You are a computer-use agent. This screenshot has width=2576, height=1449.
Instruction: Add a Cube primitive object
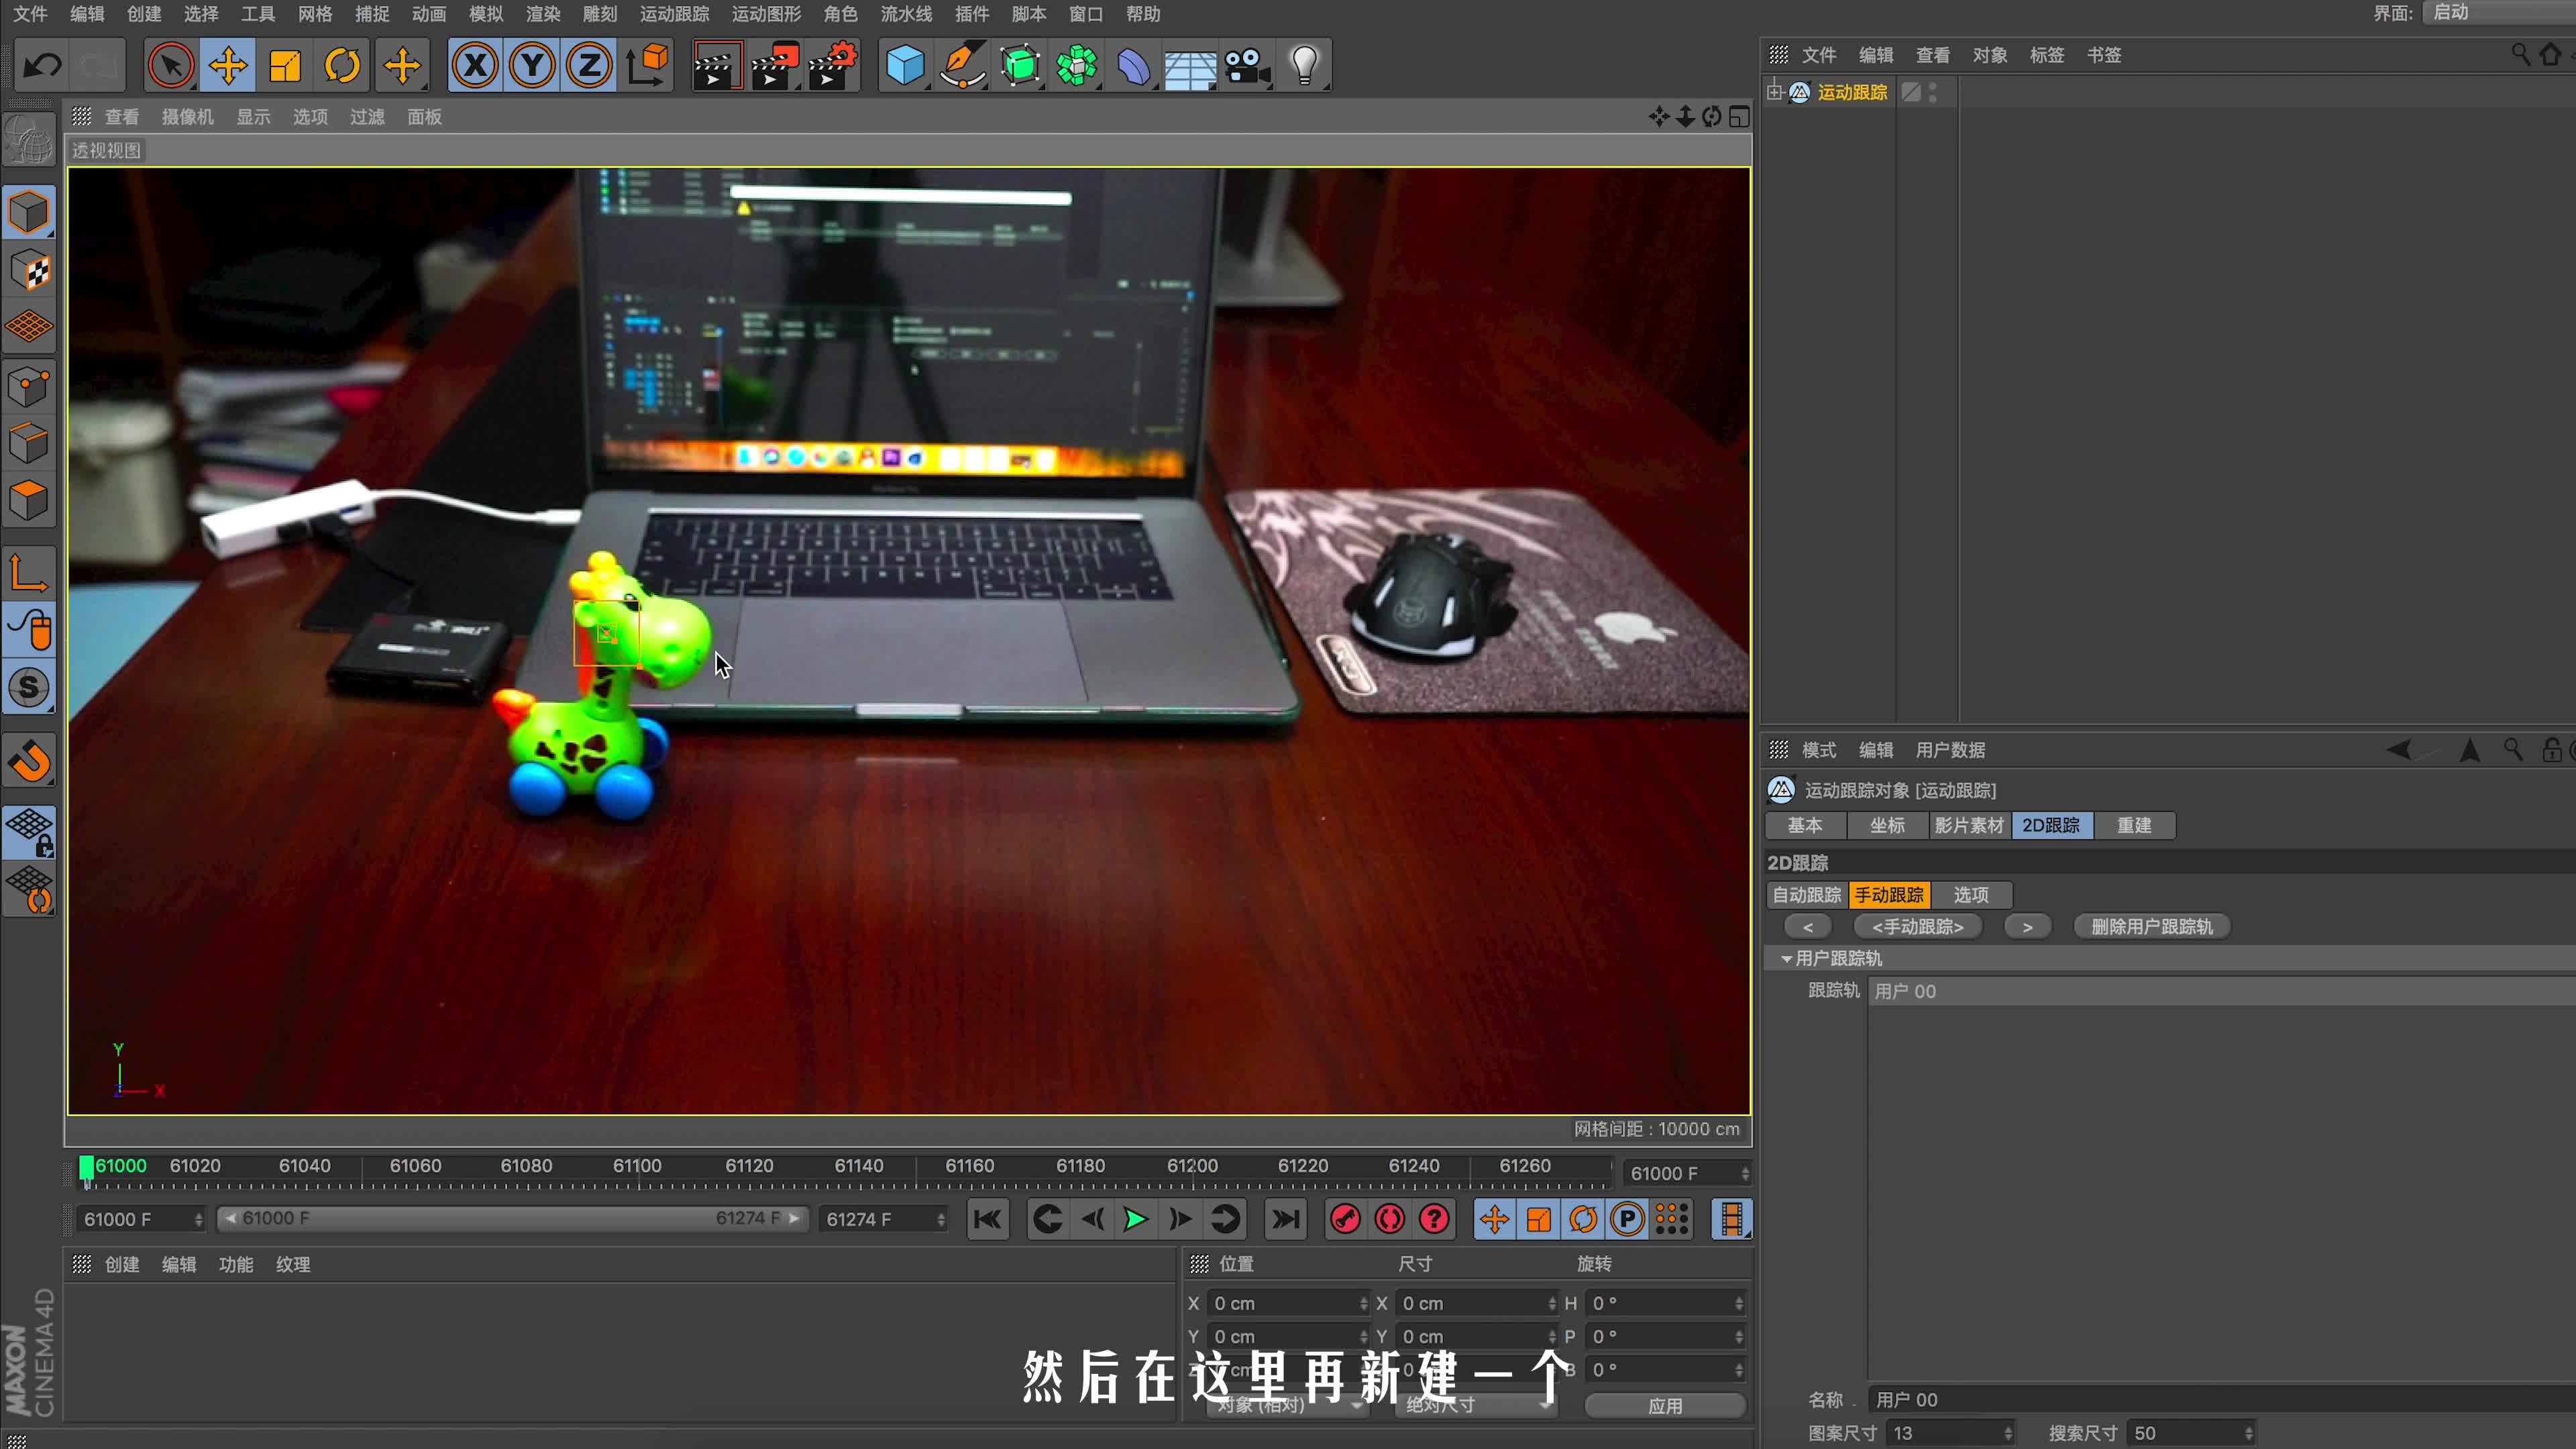(905, 66)
